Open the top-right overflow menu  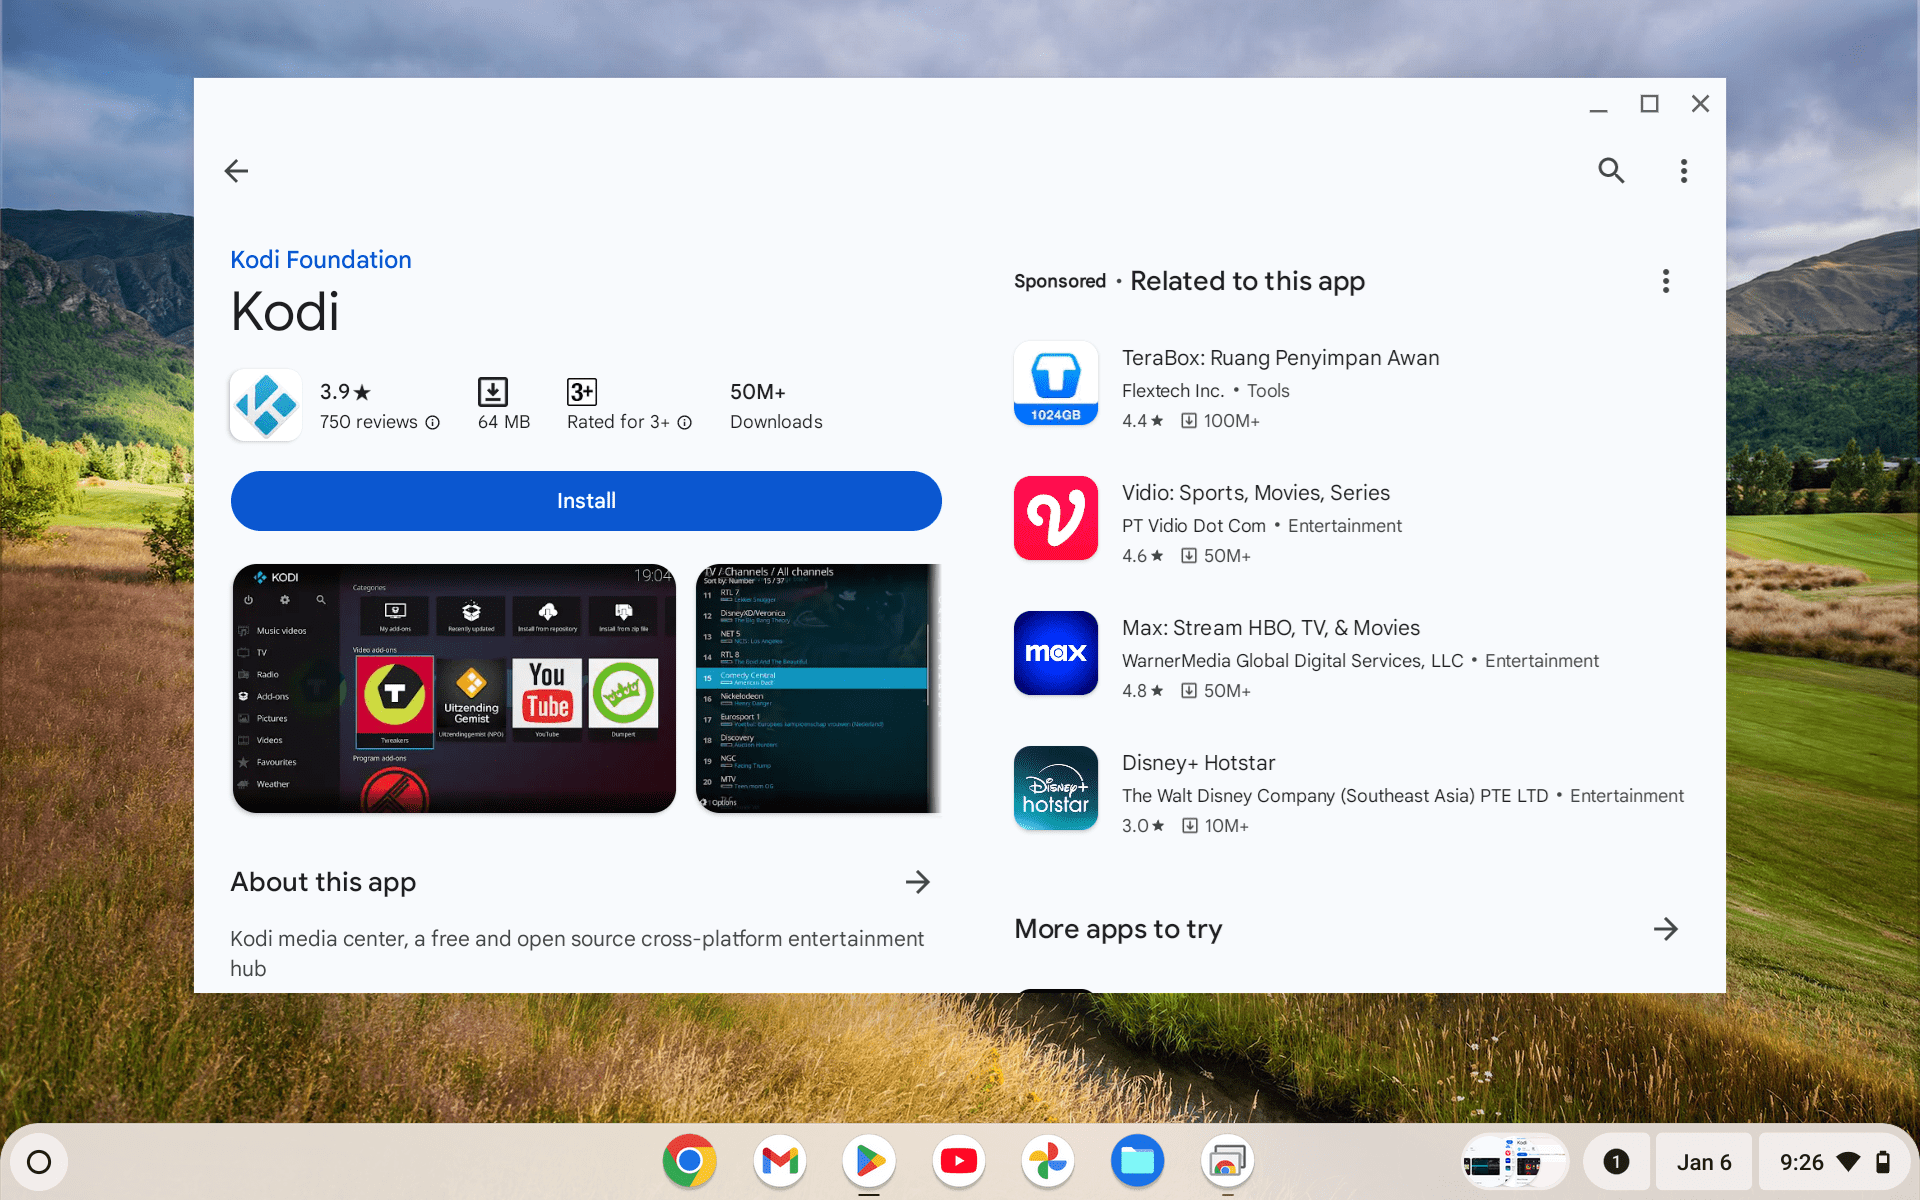coord(1684,170)
